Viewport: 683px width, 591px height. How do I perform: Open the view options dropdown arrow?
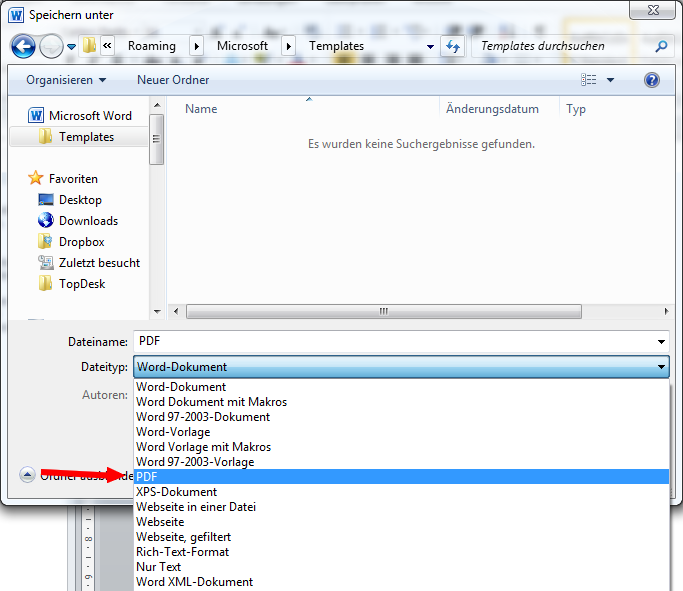pyautogui.click(x=611, y=80)
